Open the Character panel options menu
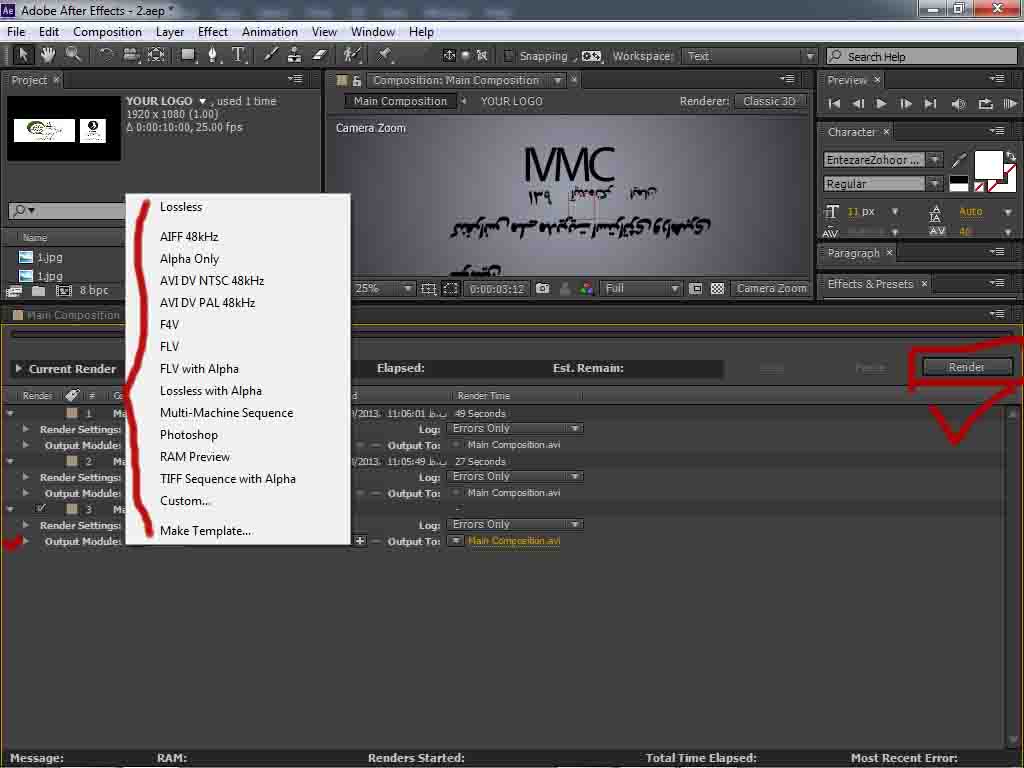 click(x=997, y=131)
